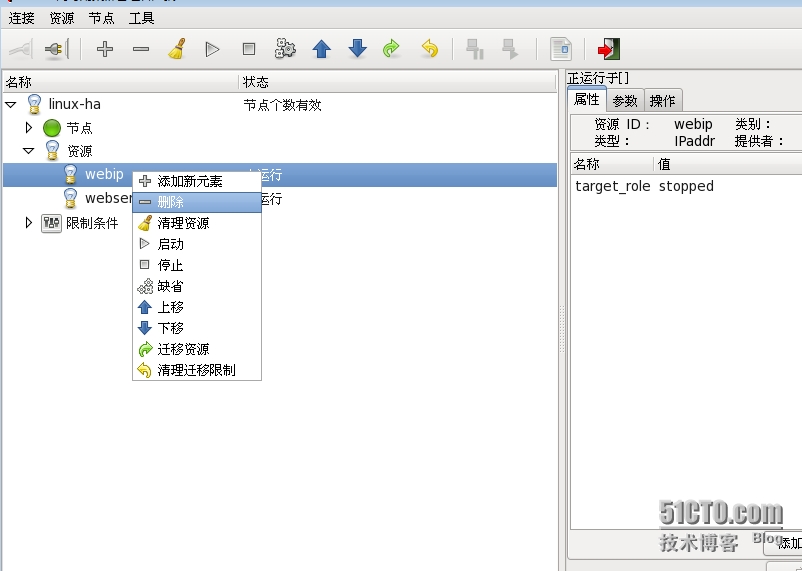Choose 清理资源 from context menu
Image resolution: width=802 pixels, height=571 pixels.
(x=197, y=223)
